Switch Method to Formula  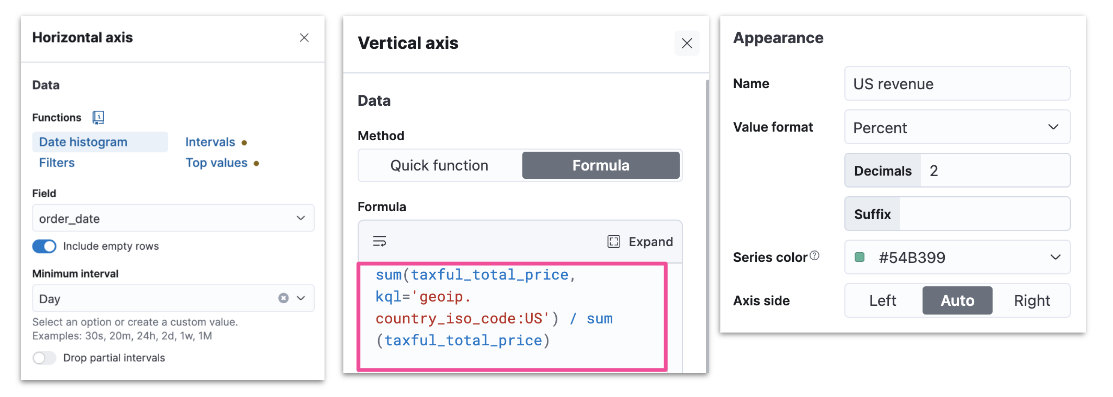pos(601,165)
